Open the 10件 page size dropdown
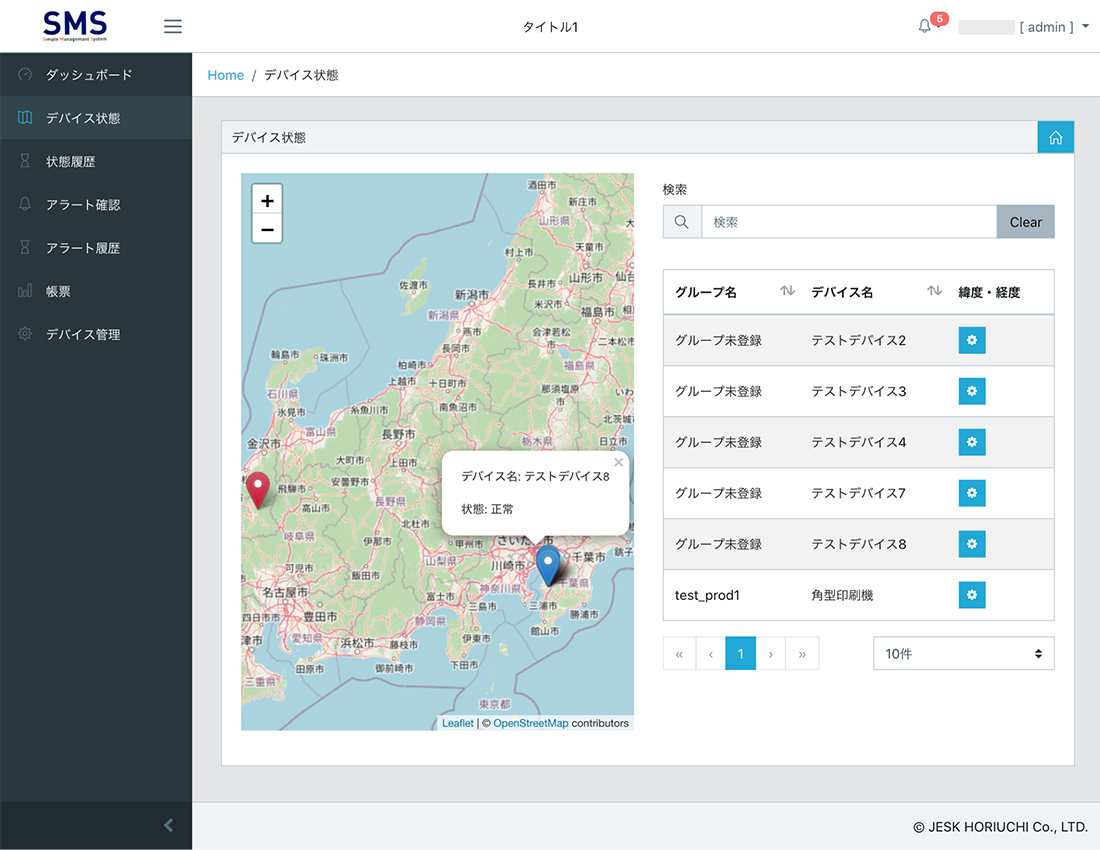The width and height of the screenshot is (1100, 850). point(963,654)
